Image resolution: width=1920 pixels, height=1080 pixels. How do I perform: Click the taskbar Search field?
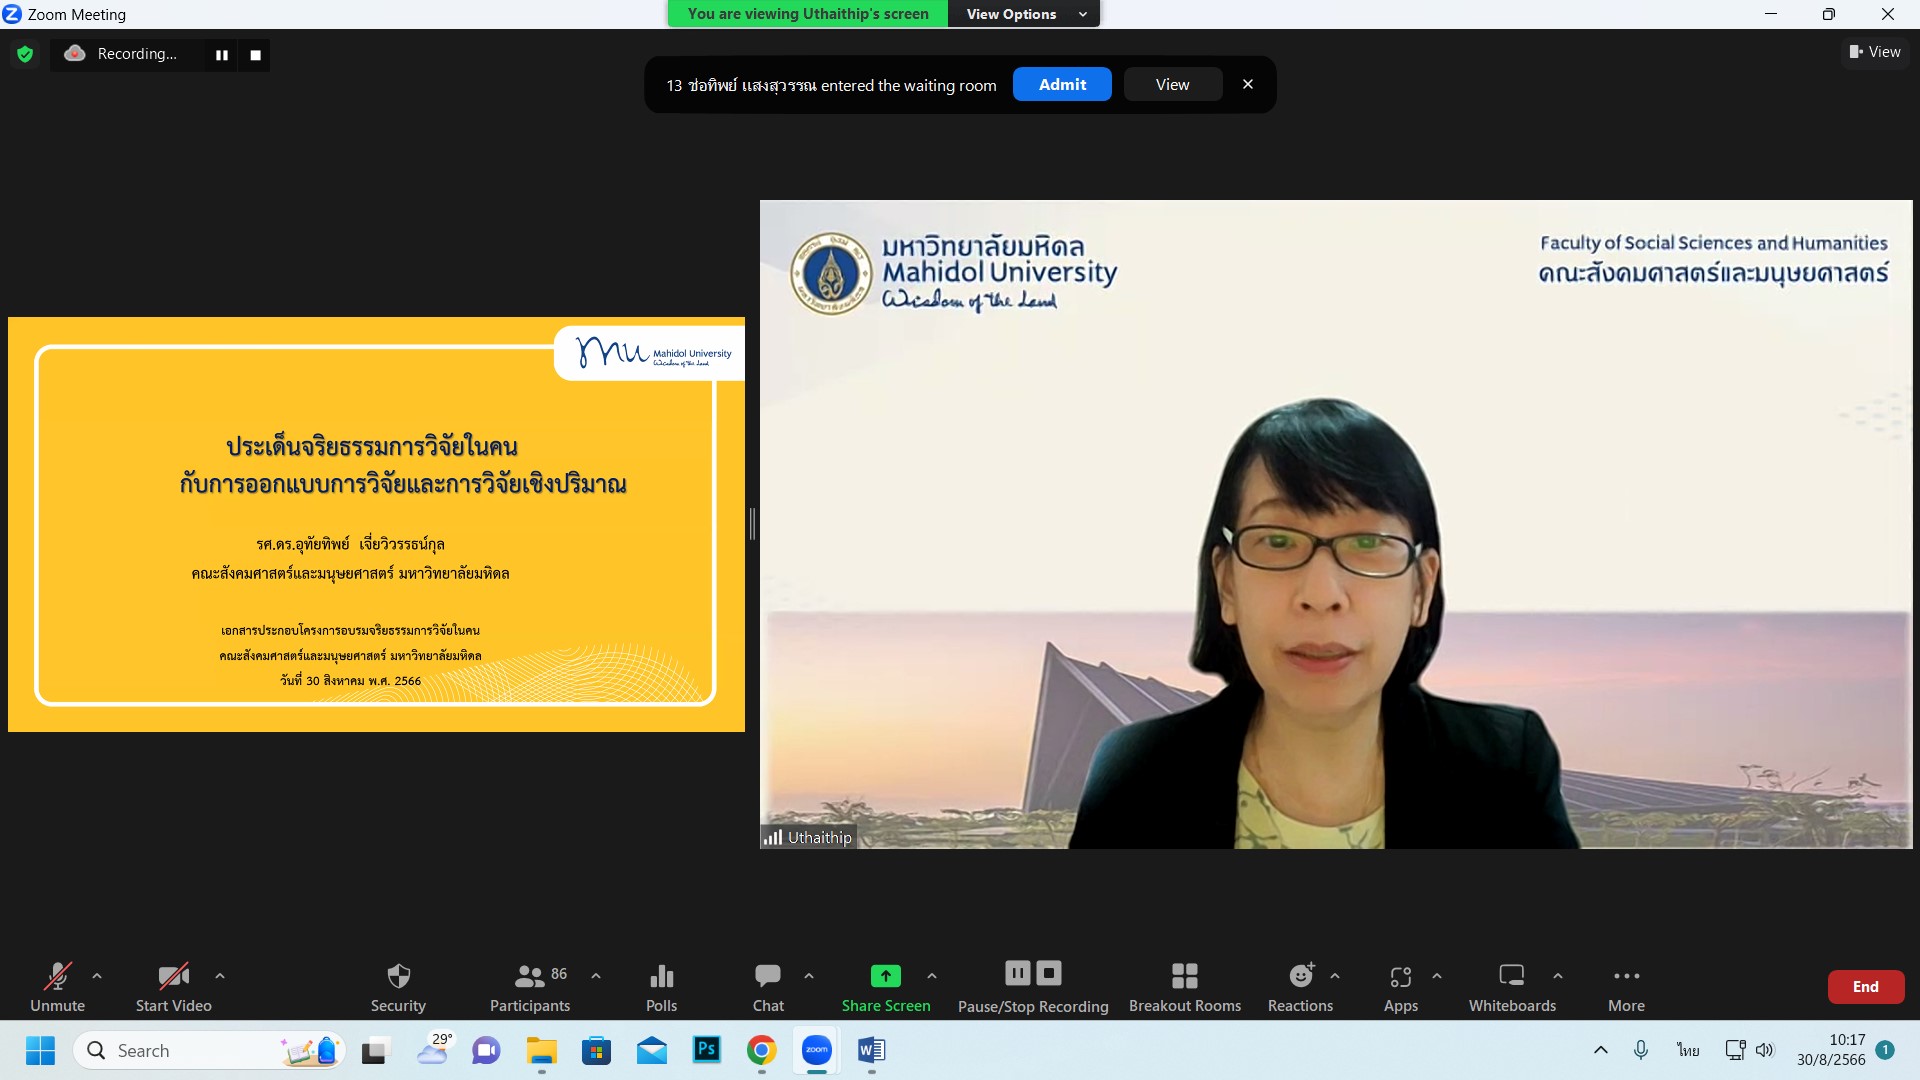[209, 1050]
